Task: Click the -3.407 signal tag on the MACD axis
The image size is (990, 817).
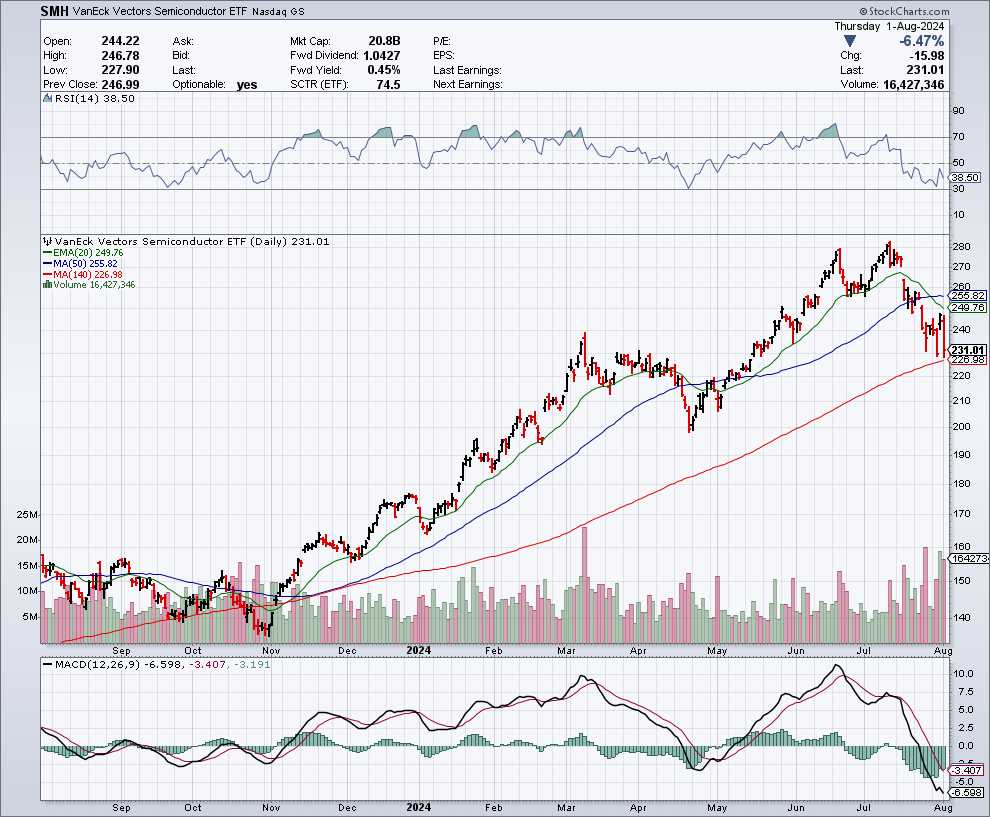Action: click(x=967, y=770)
